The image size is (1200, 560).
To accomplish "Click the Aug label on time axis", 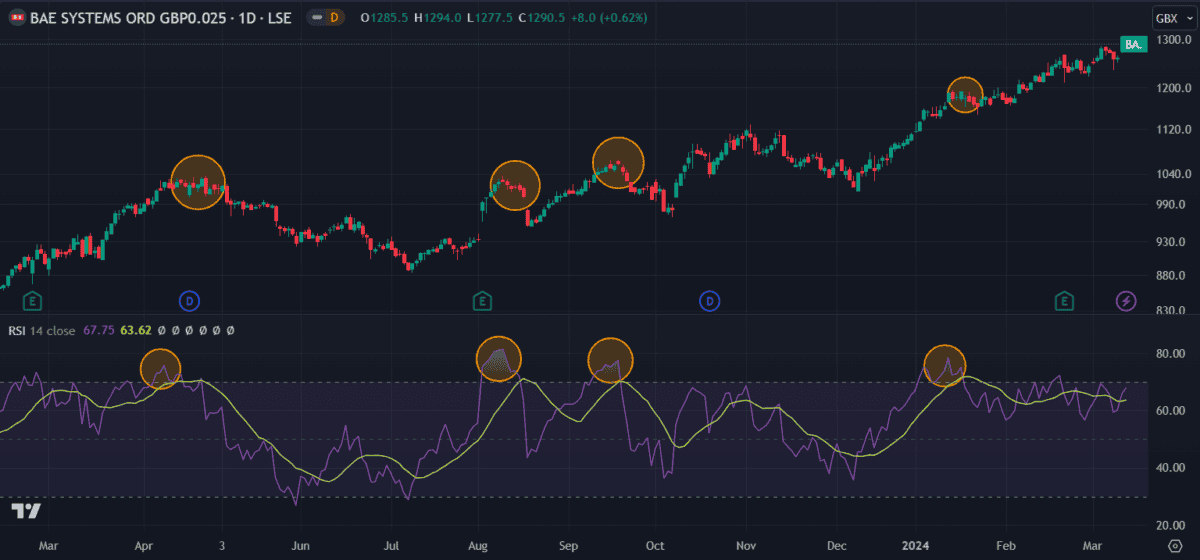I will [477, 547].
